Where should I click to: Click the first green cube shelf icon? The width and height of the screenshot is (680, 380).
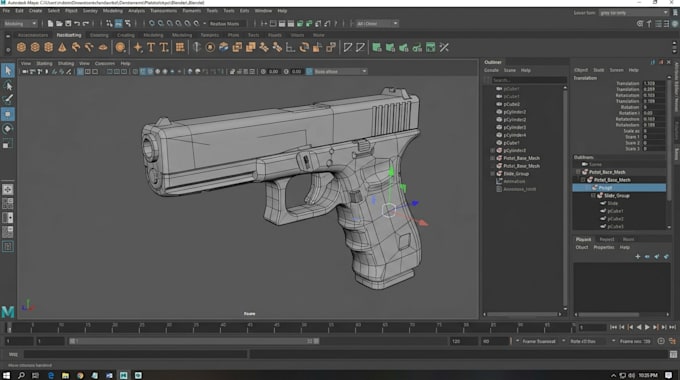click(x=376, y=47)
